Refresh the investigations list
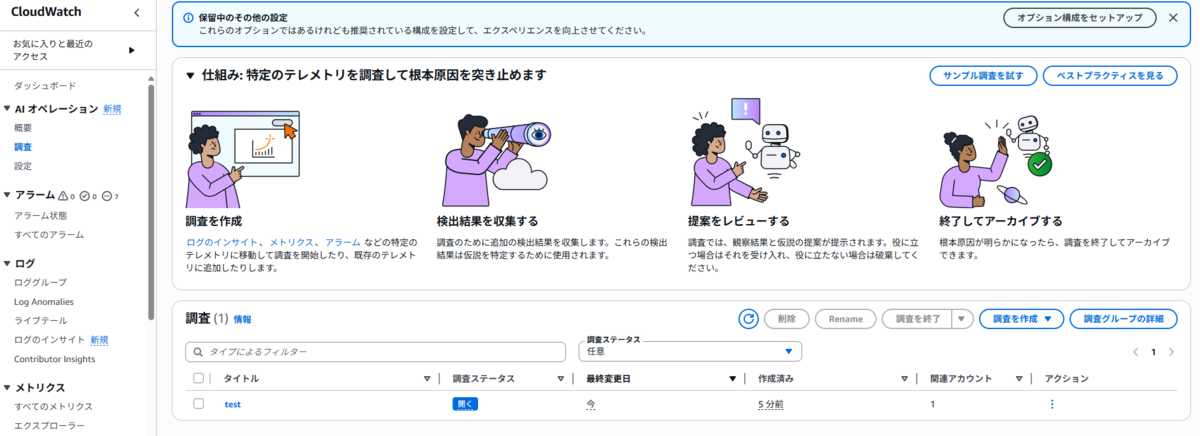1200x436 pixels. point(748,319)
